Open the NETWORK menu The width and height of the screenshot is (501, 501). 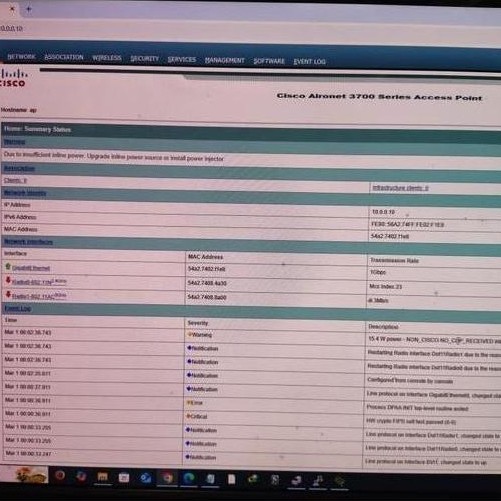point(21,56)
